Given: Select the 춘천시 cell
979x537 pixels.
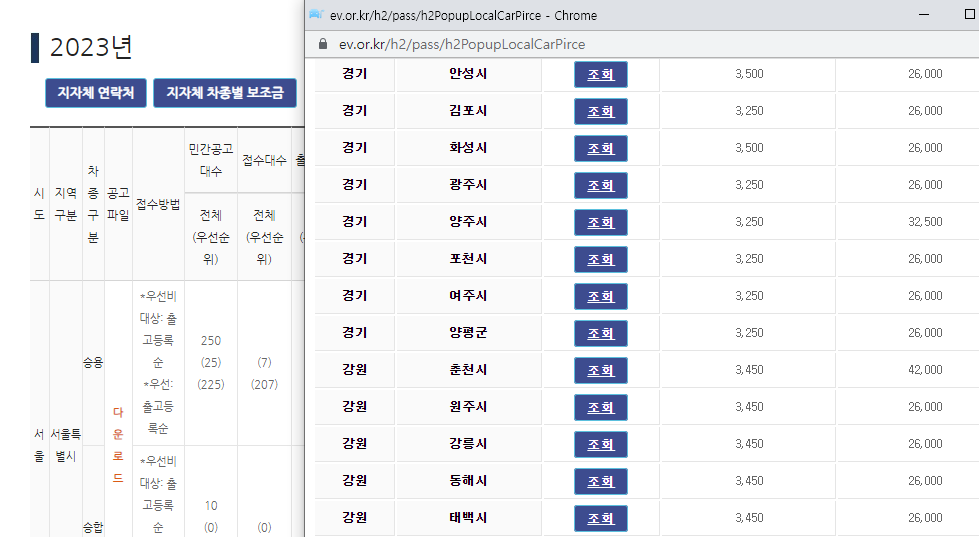Looking at the screenshot, I should click(x=468, y=370).
